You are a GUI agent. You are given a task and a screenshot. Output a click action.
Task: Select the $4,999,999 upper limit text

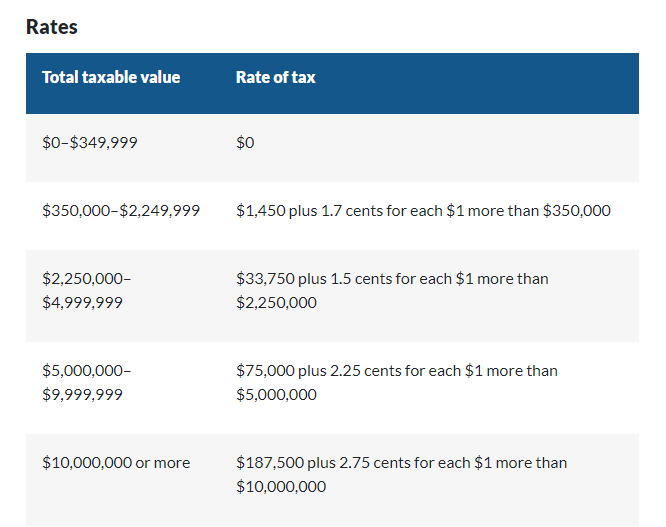pos(82,302)
